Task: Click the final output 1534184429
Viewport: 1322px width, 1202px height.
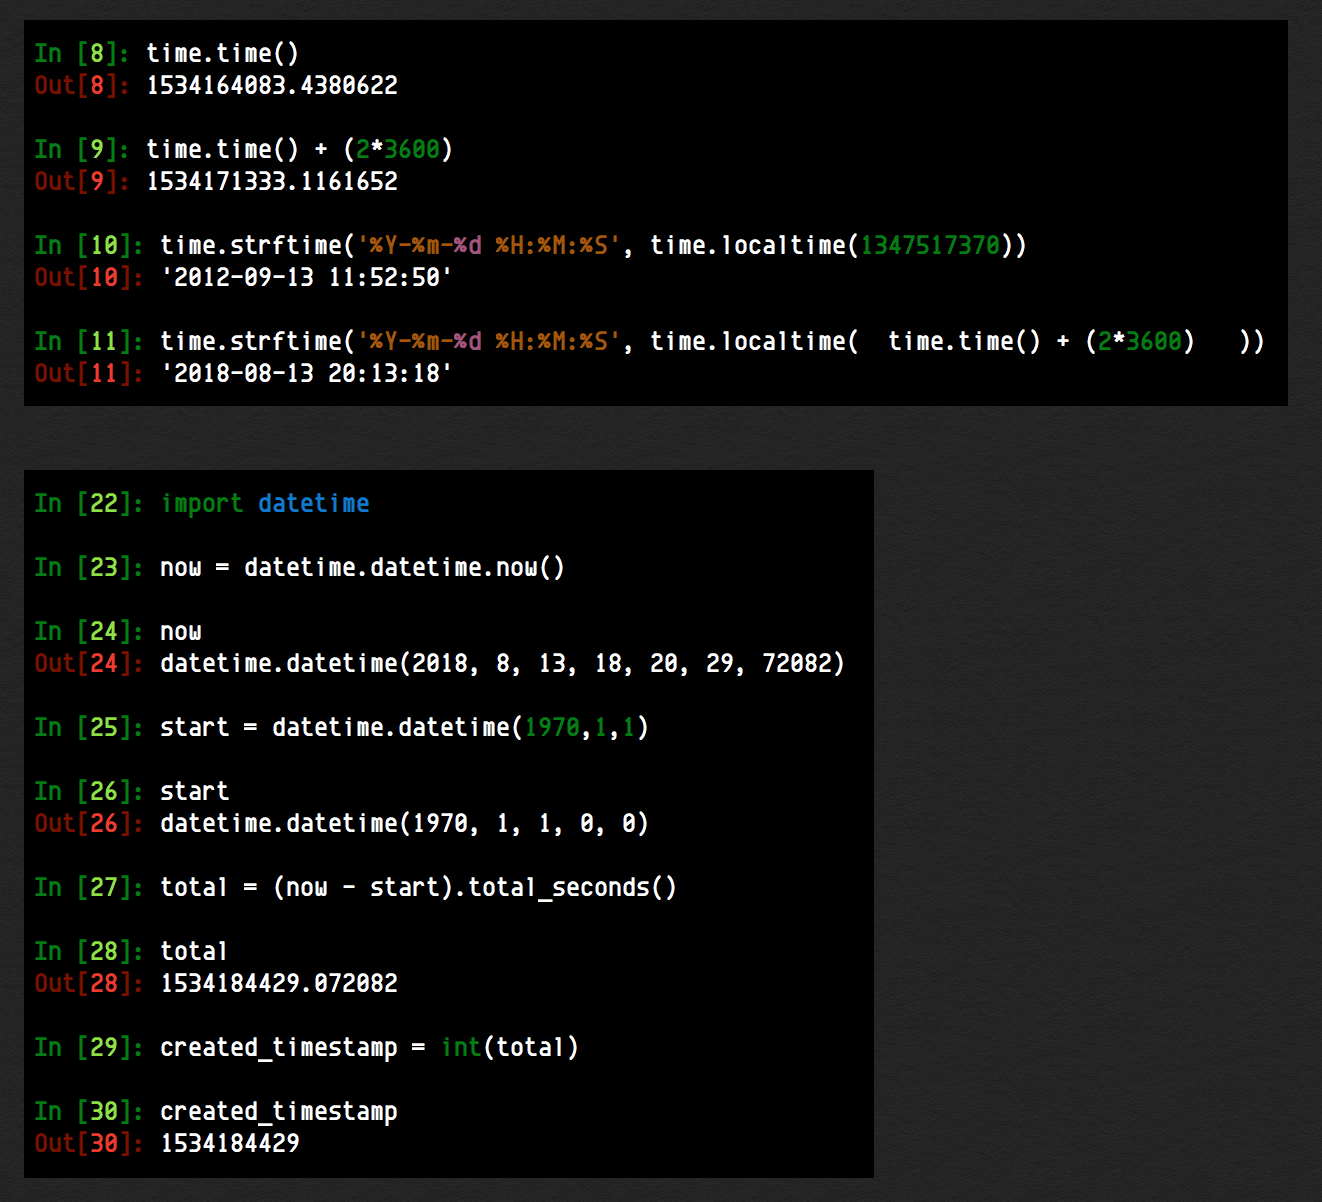Action: point(230,1143)
